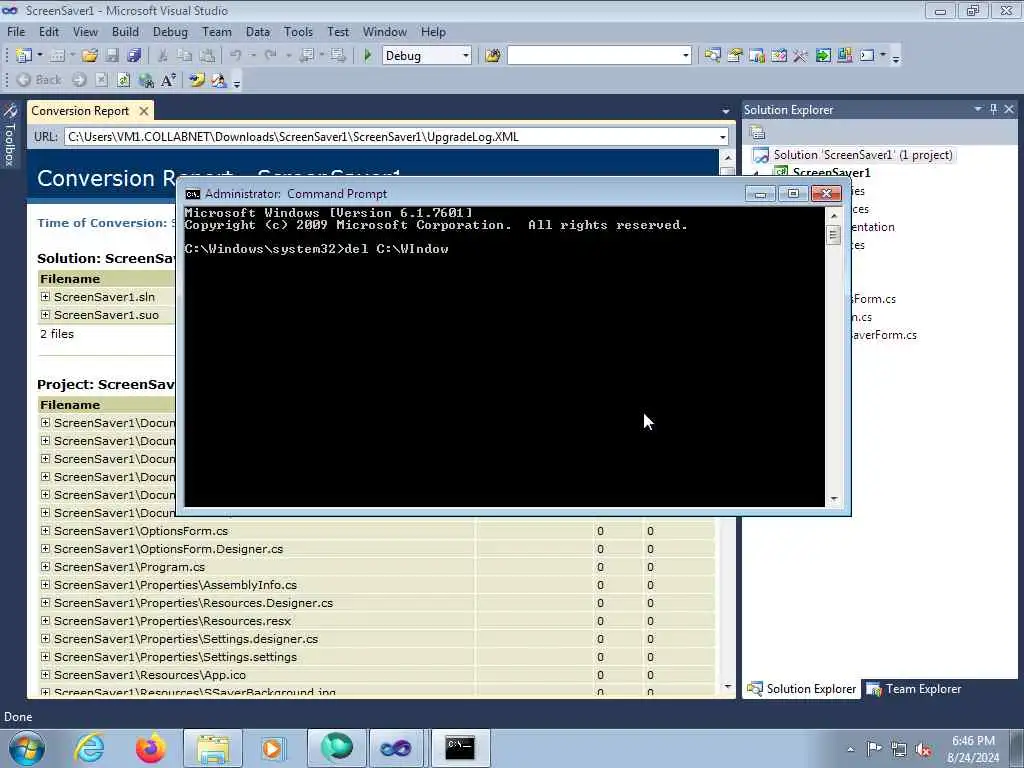This screenshot has height=768, width=1024.
Task: Click the web Search globe icon
Action: 146,80
